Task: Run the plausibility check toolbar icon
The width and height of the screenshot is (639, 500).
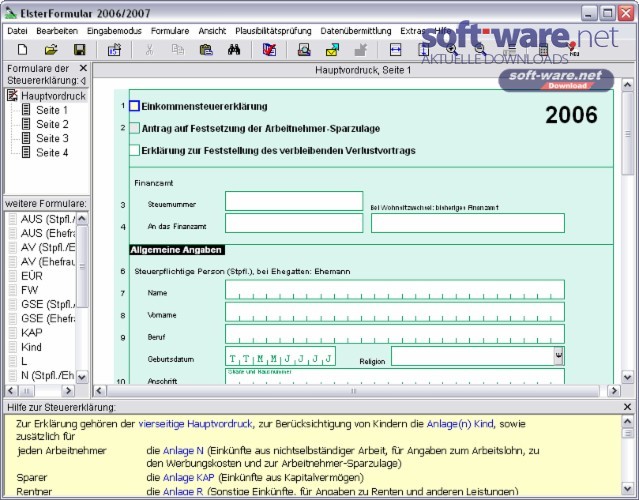Action: (269, 50)
